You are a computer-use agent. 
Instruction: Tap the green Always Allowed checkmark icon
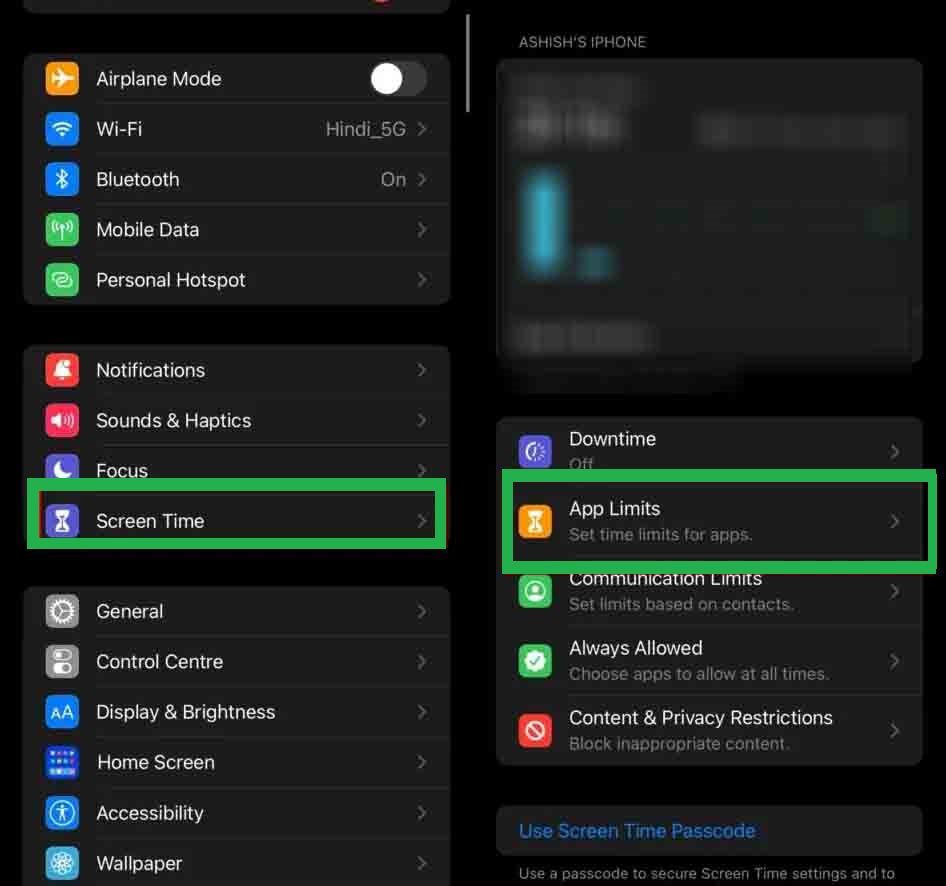(x=535, y=660)
